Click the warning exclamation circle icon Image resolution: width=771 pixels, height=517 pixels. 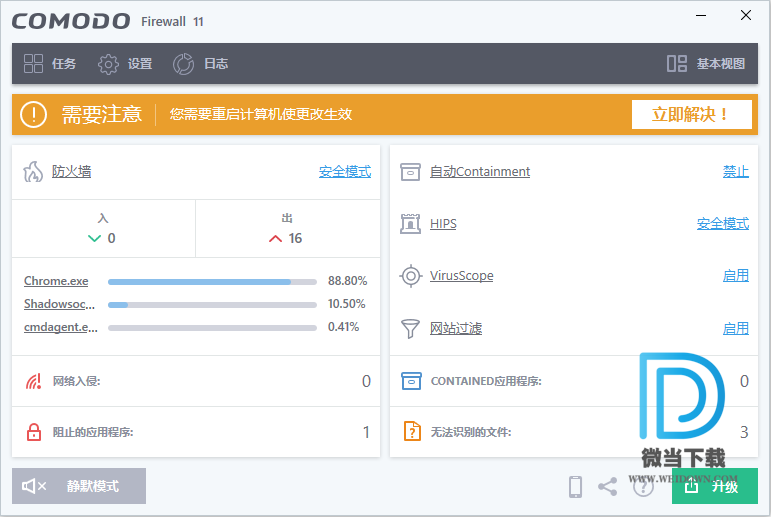(33, 115)
